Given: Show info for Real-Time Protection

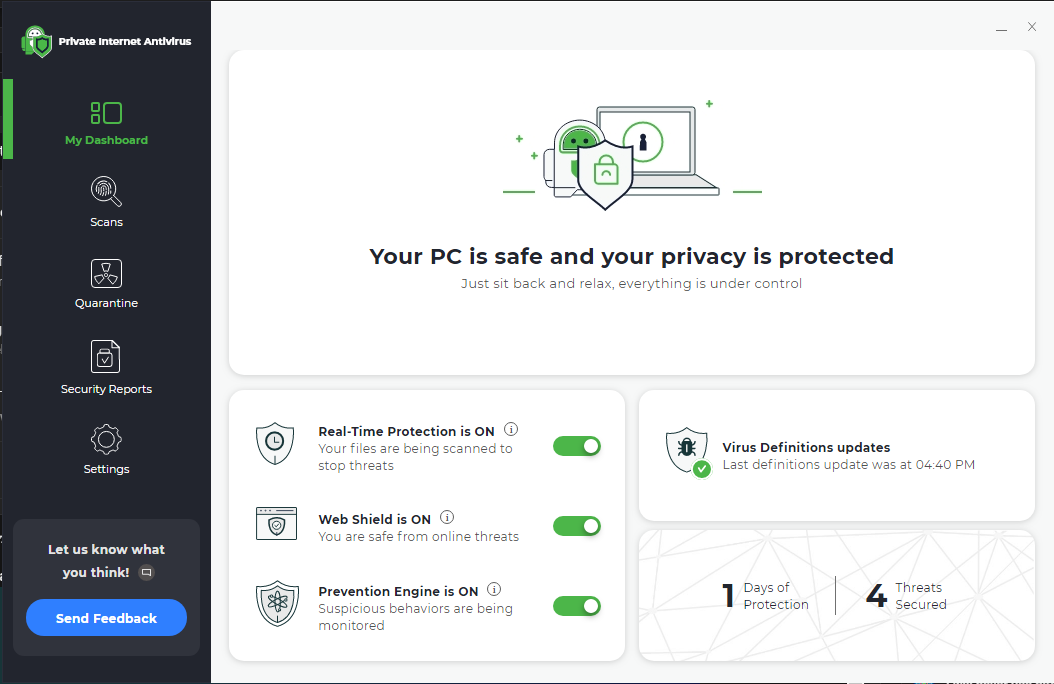Looking at the screenshot, I should click(x=511, y=429).
